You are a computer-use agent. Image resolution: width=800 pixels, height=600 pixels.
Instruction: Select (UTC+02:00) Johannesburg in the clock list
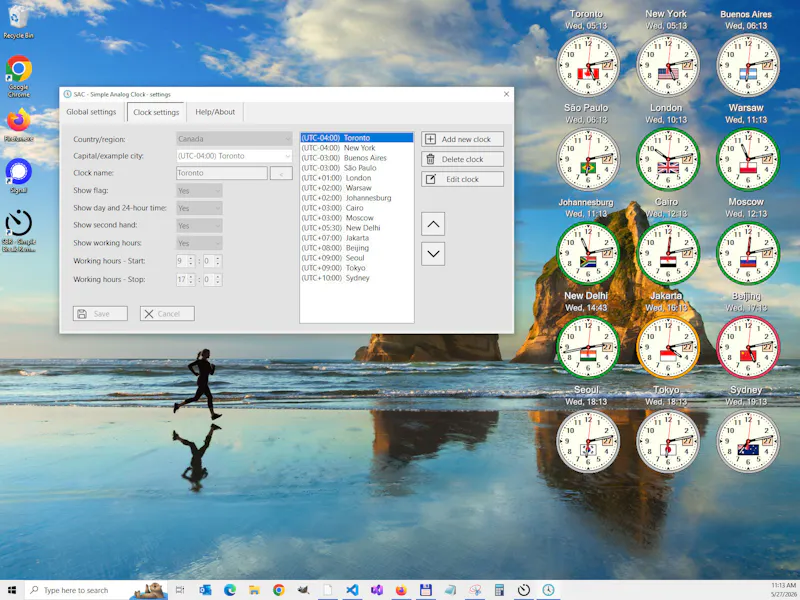point(357,198)
